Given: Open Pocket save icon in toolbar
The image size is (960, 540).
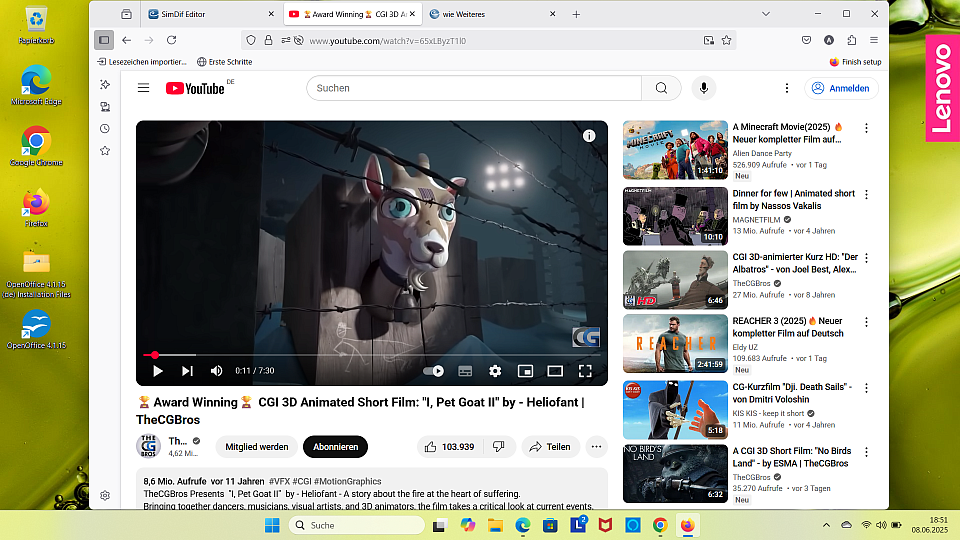Looking at the screenshot, I should click(x=806, y=40).
